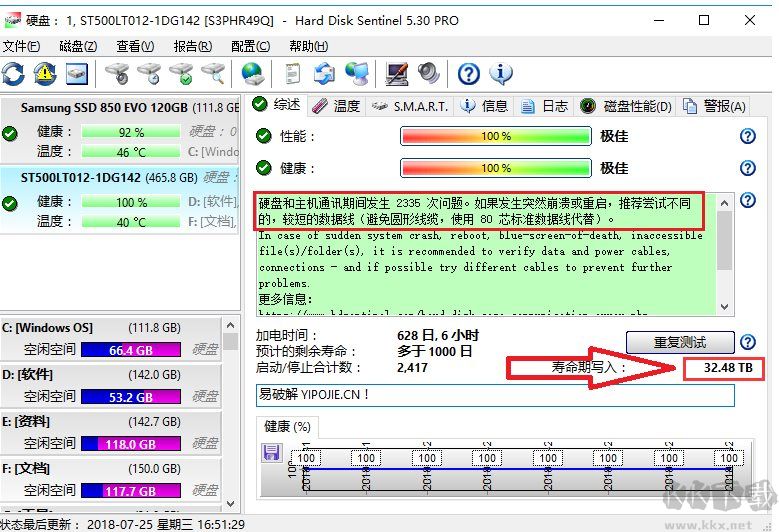Open configuration via monitor with screwdriver icon

click(397, 74)
